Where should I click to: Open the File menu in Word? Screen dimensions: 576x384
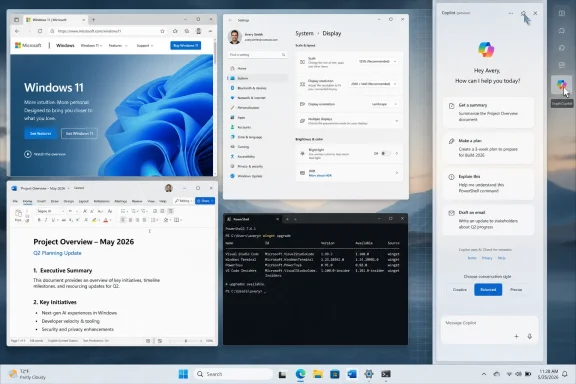click(15, 201)
